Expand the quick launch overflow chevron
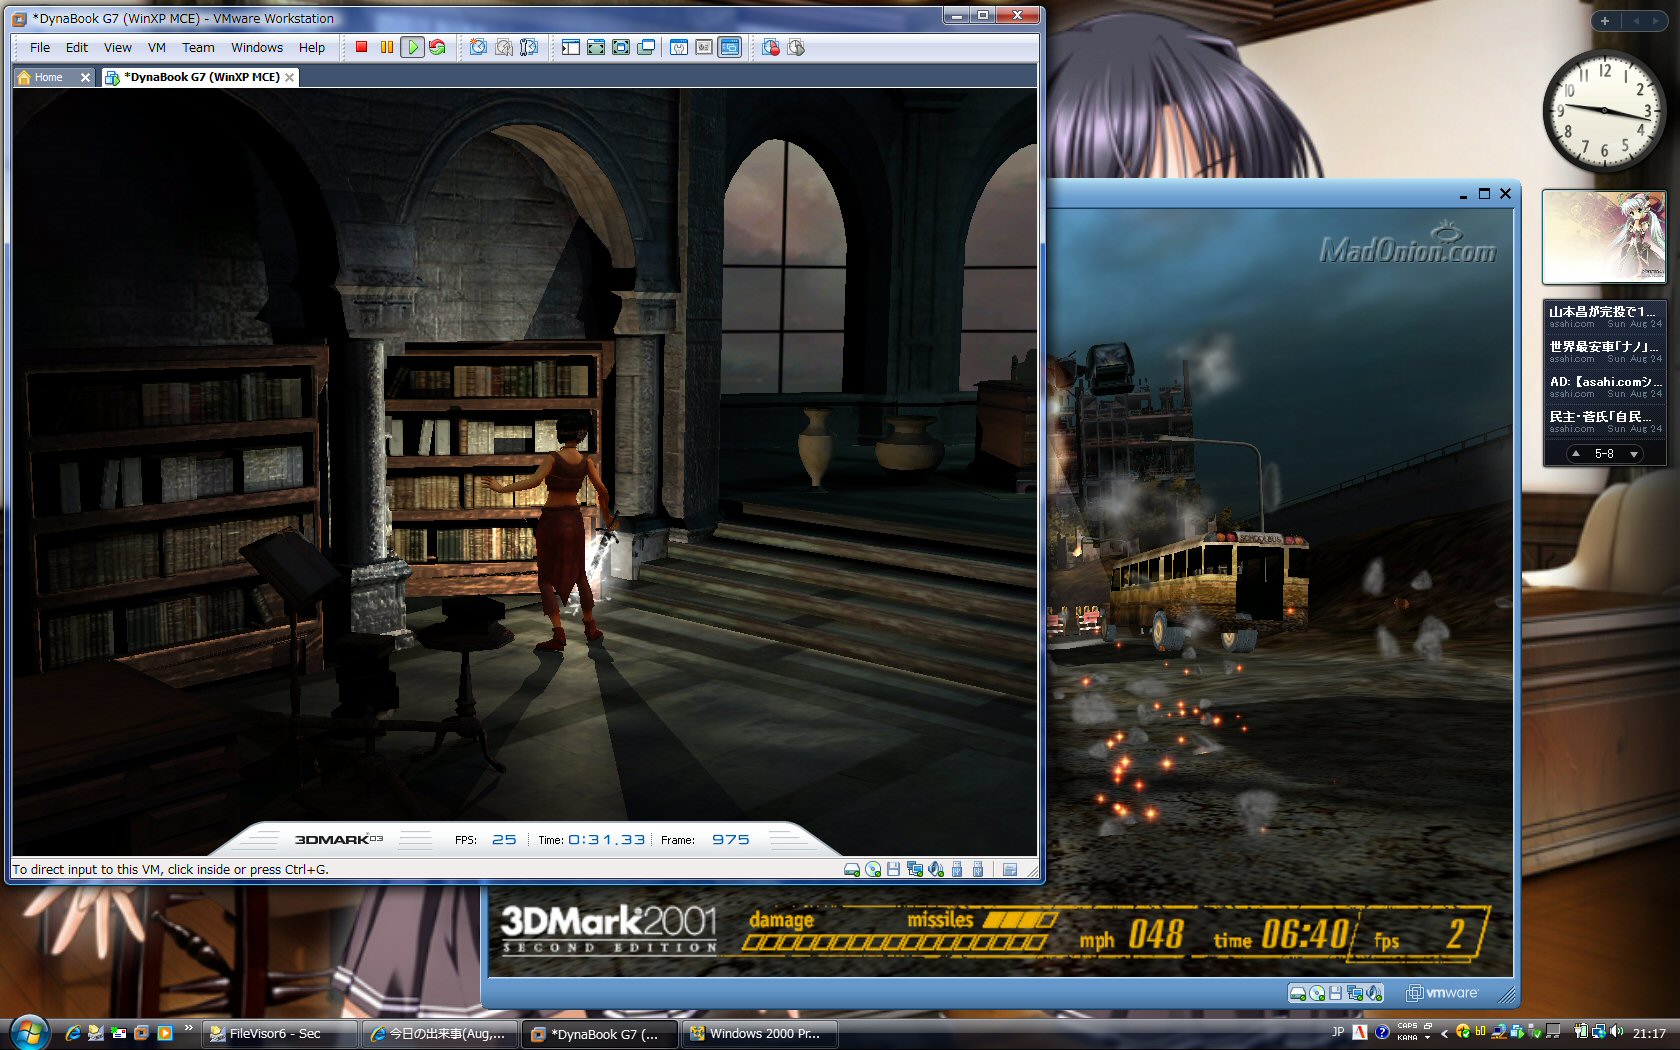The image size is (1680, 1050). (188, 1028)
